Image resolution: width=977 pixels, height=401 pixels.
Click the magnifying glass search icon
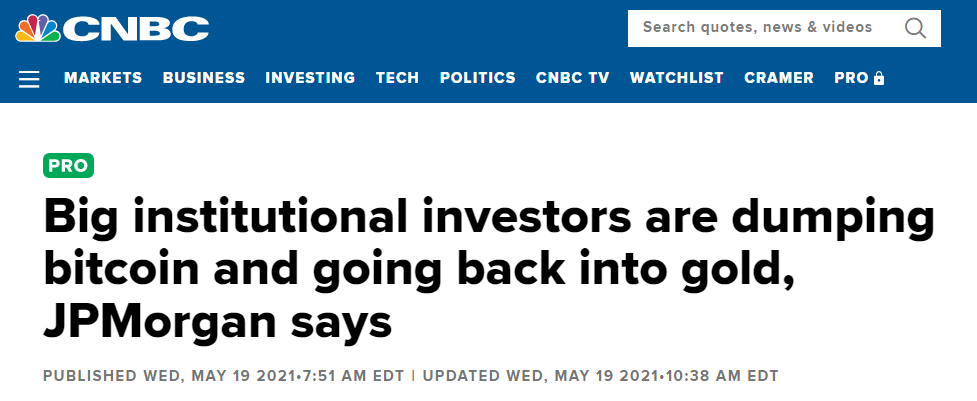(915, 28)
